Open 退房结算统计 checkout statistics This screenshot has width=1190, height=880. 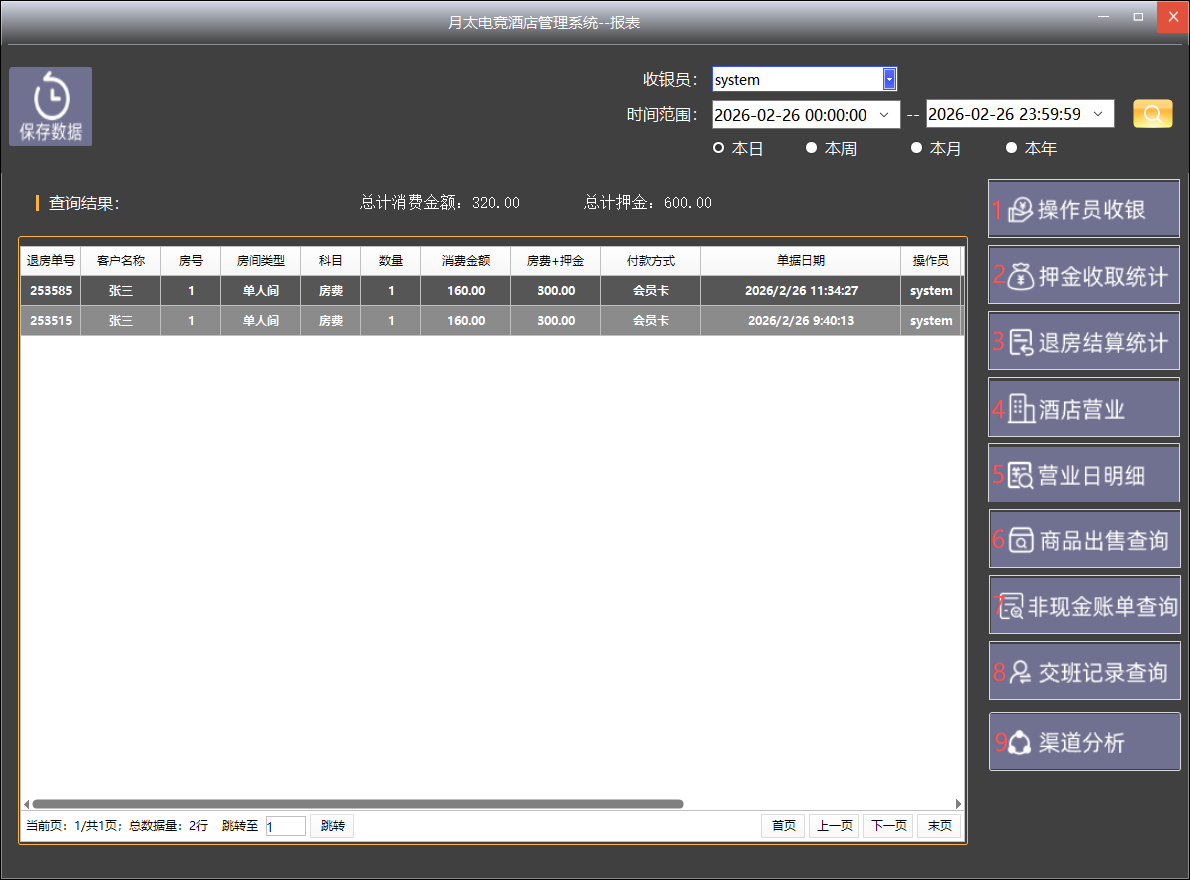click(1083, 342)
